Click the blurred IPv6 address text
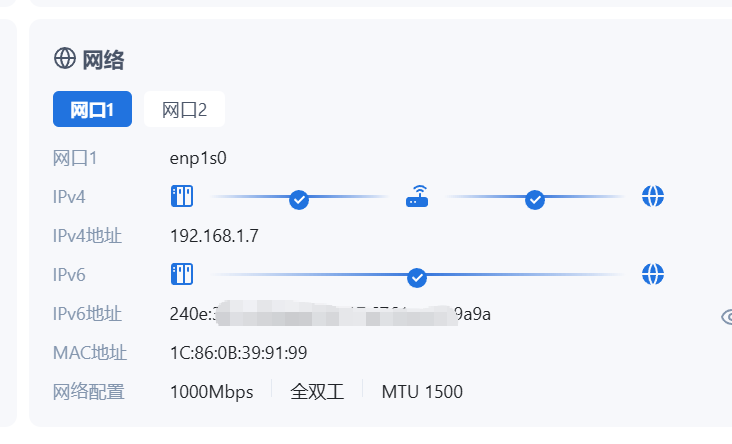Viewport: 732px width, 444px height. pyautogui.click(x=330, y=315)
